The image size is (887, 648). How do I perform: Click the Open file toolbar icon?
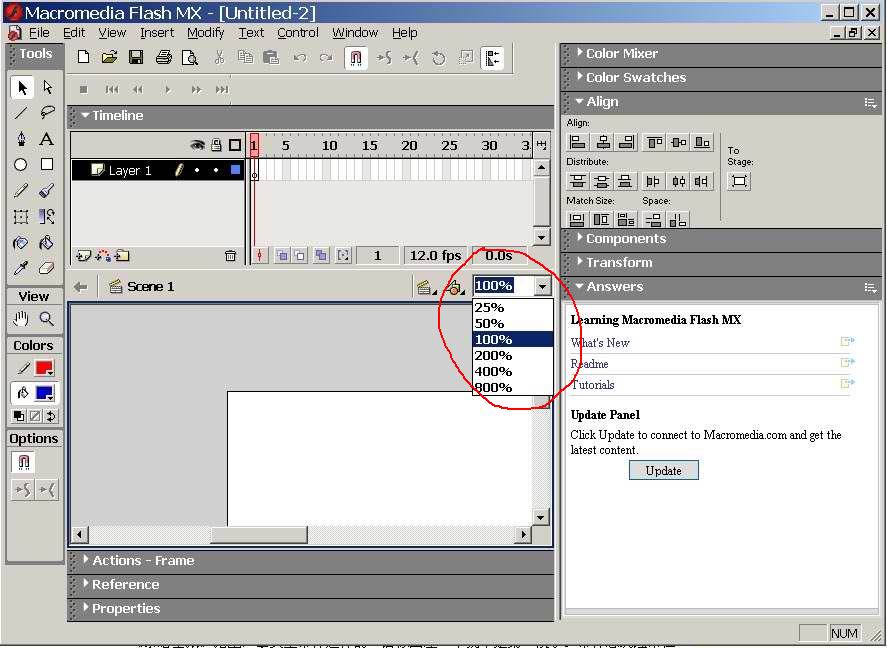pyautogui.click(x=110, y=57)
